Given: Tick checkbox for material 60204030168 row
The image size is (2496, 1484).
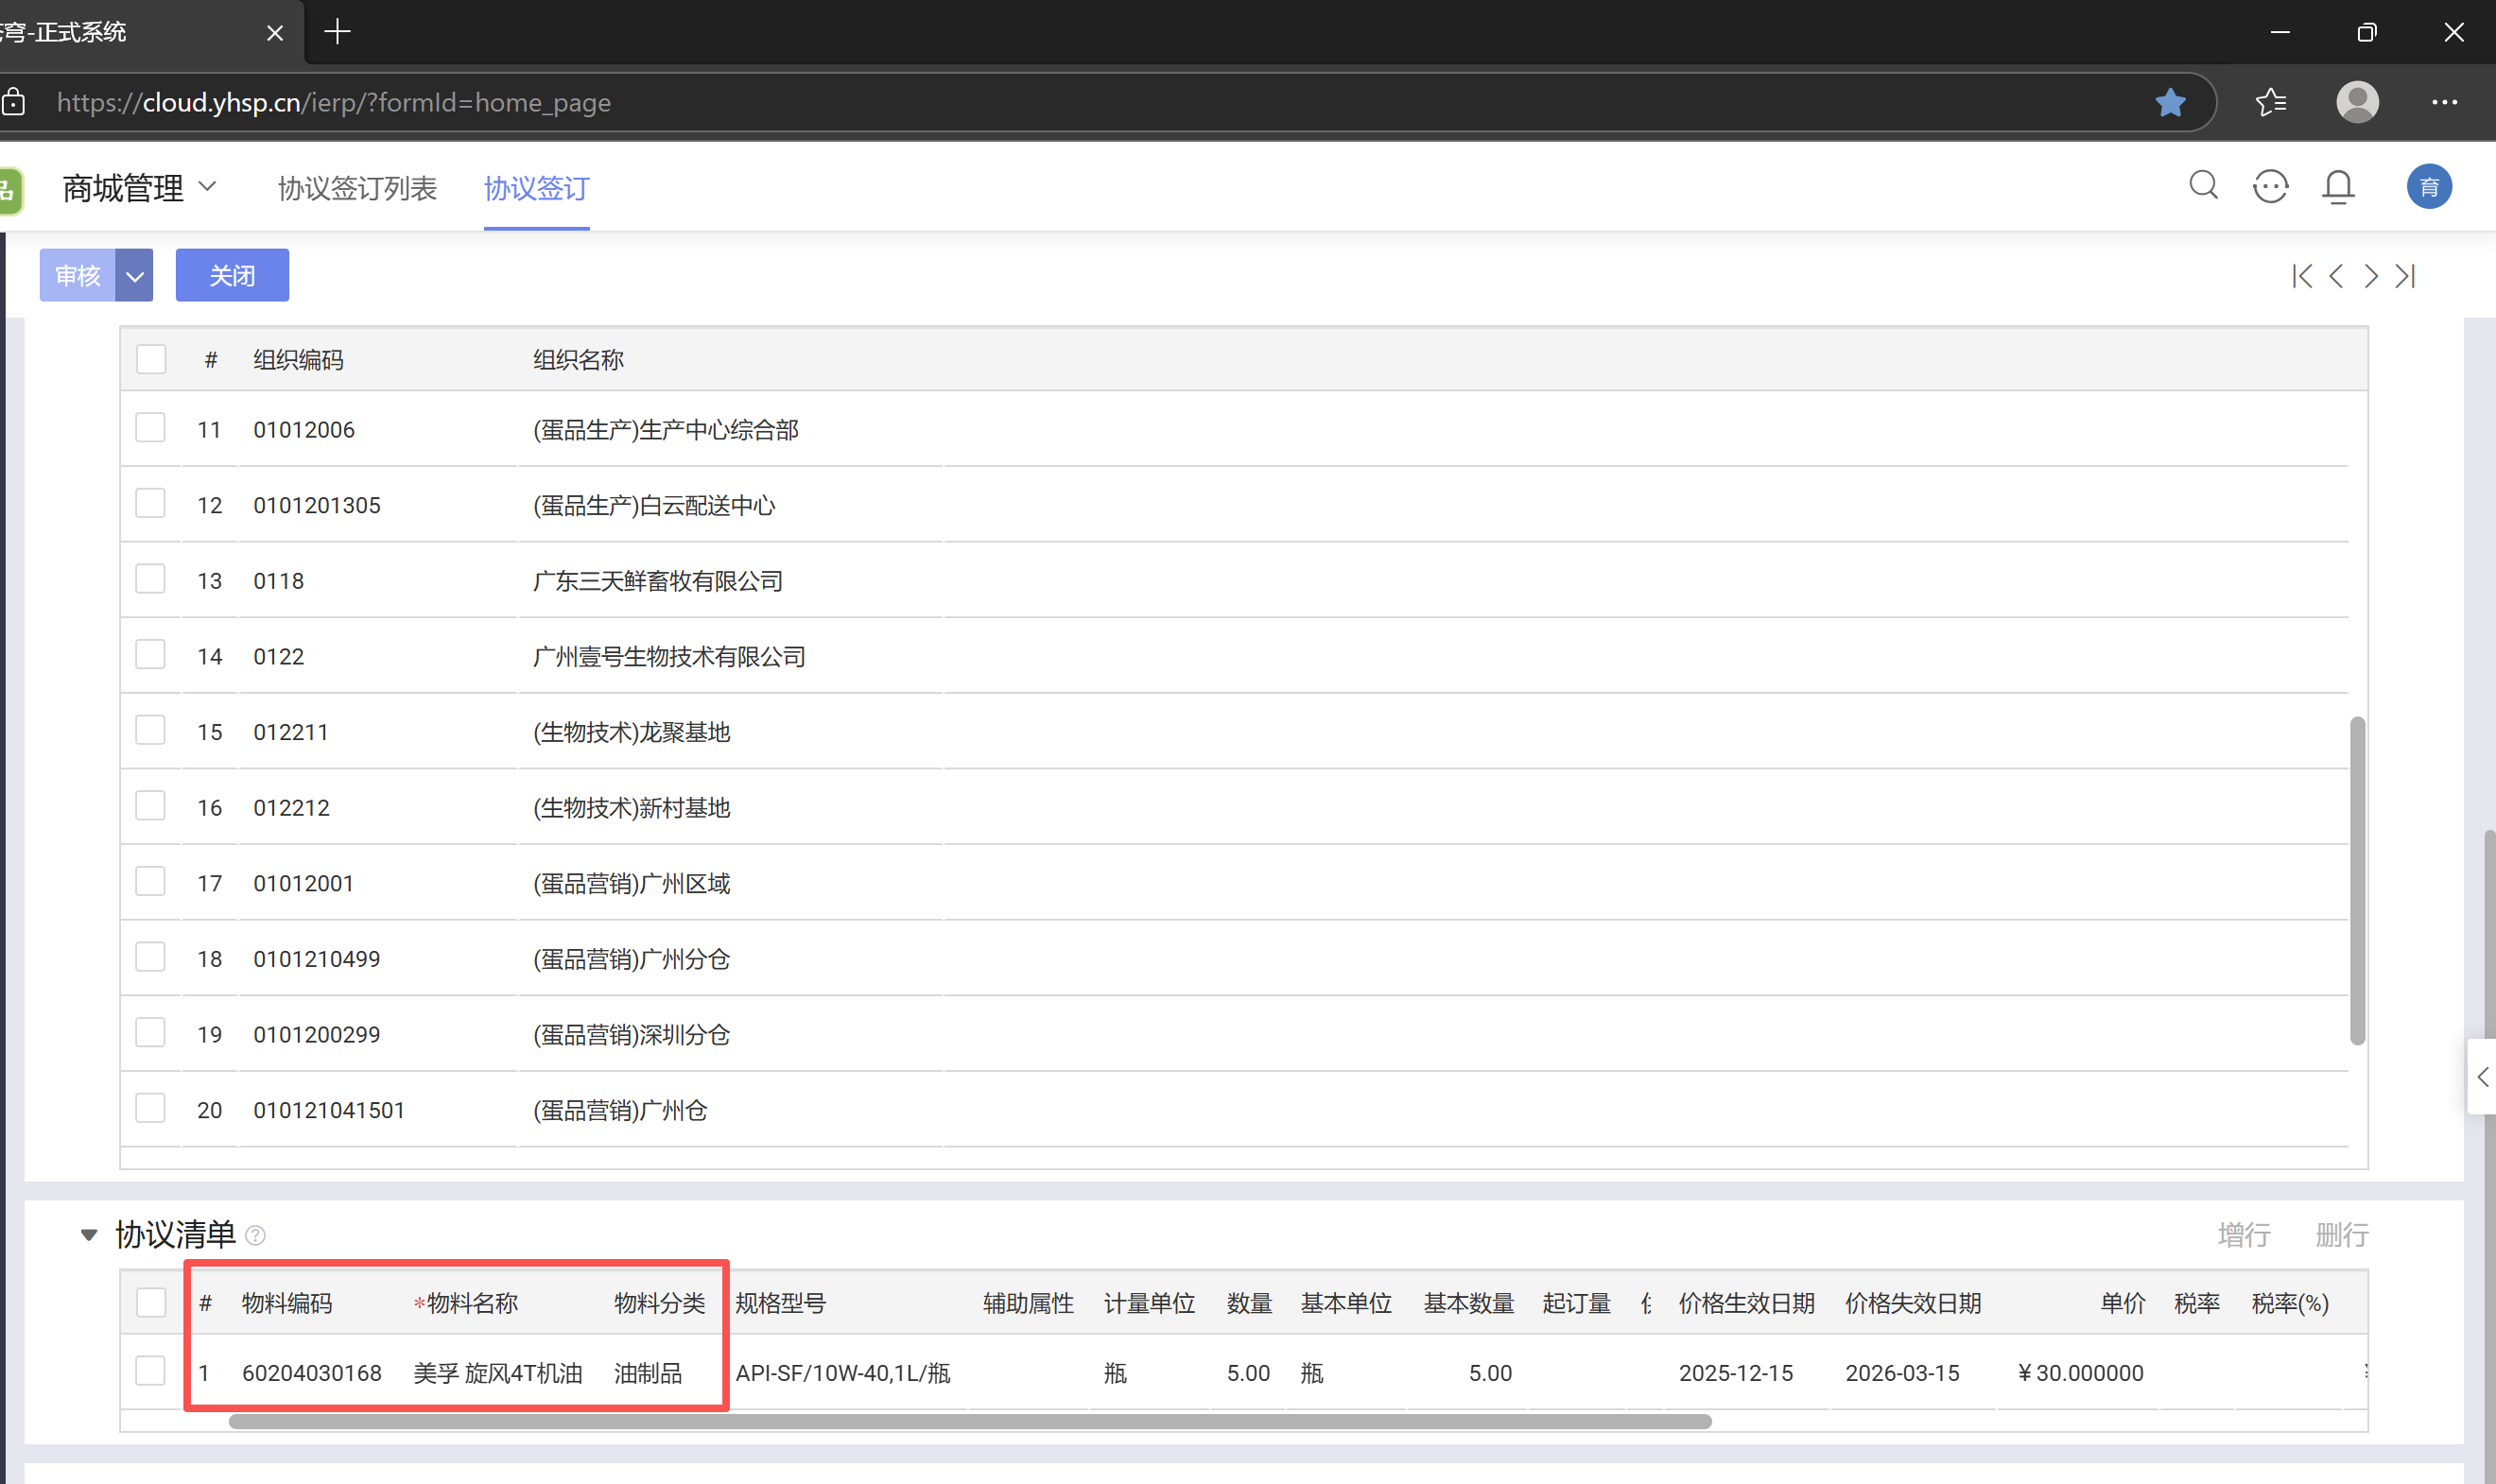Looking at the screenshot, I should click(150, 1371).
